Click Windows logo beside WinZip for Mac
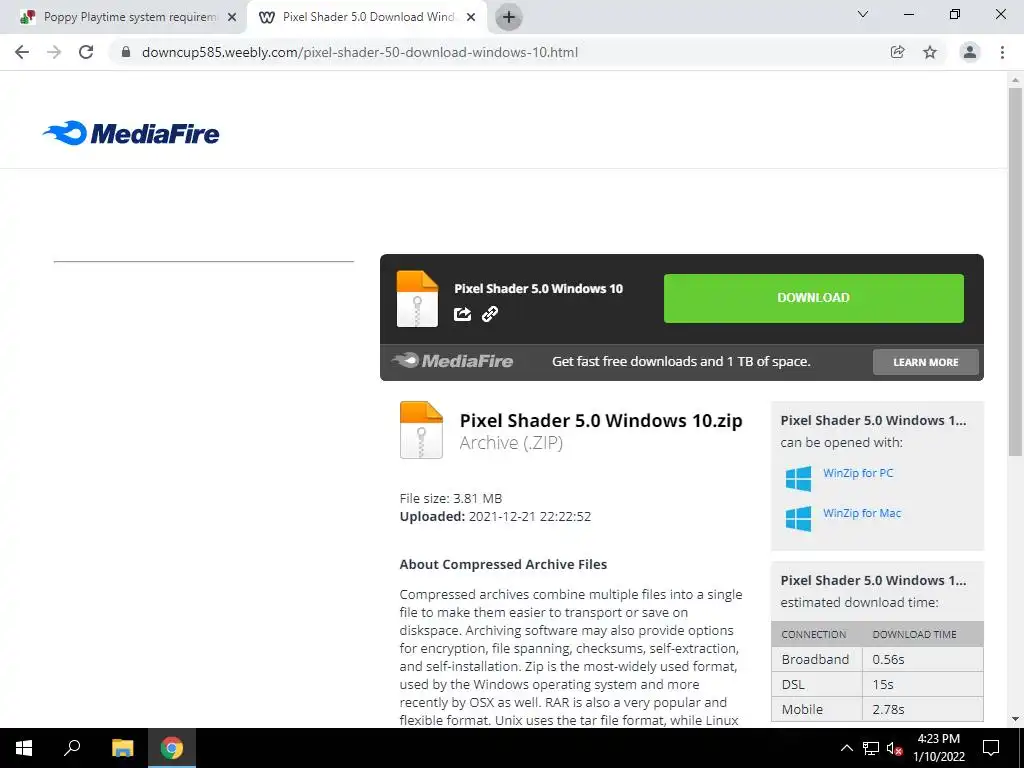This screenshot has width=1024, height=768. [799, 519]
